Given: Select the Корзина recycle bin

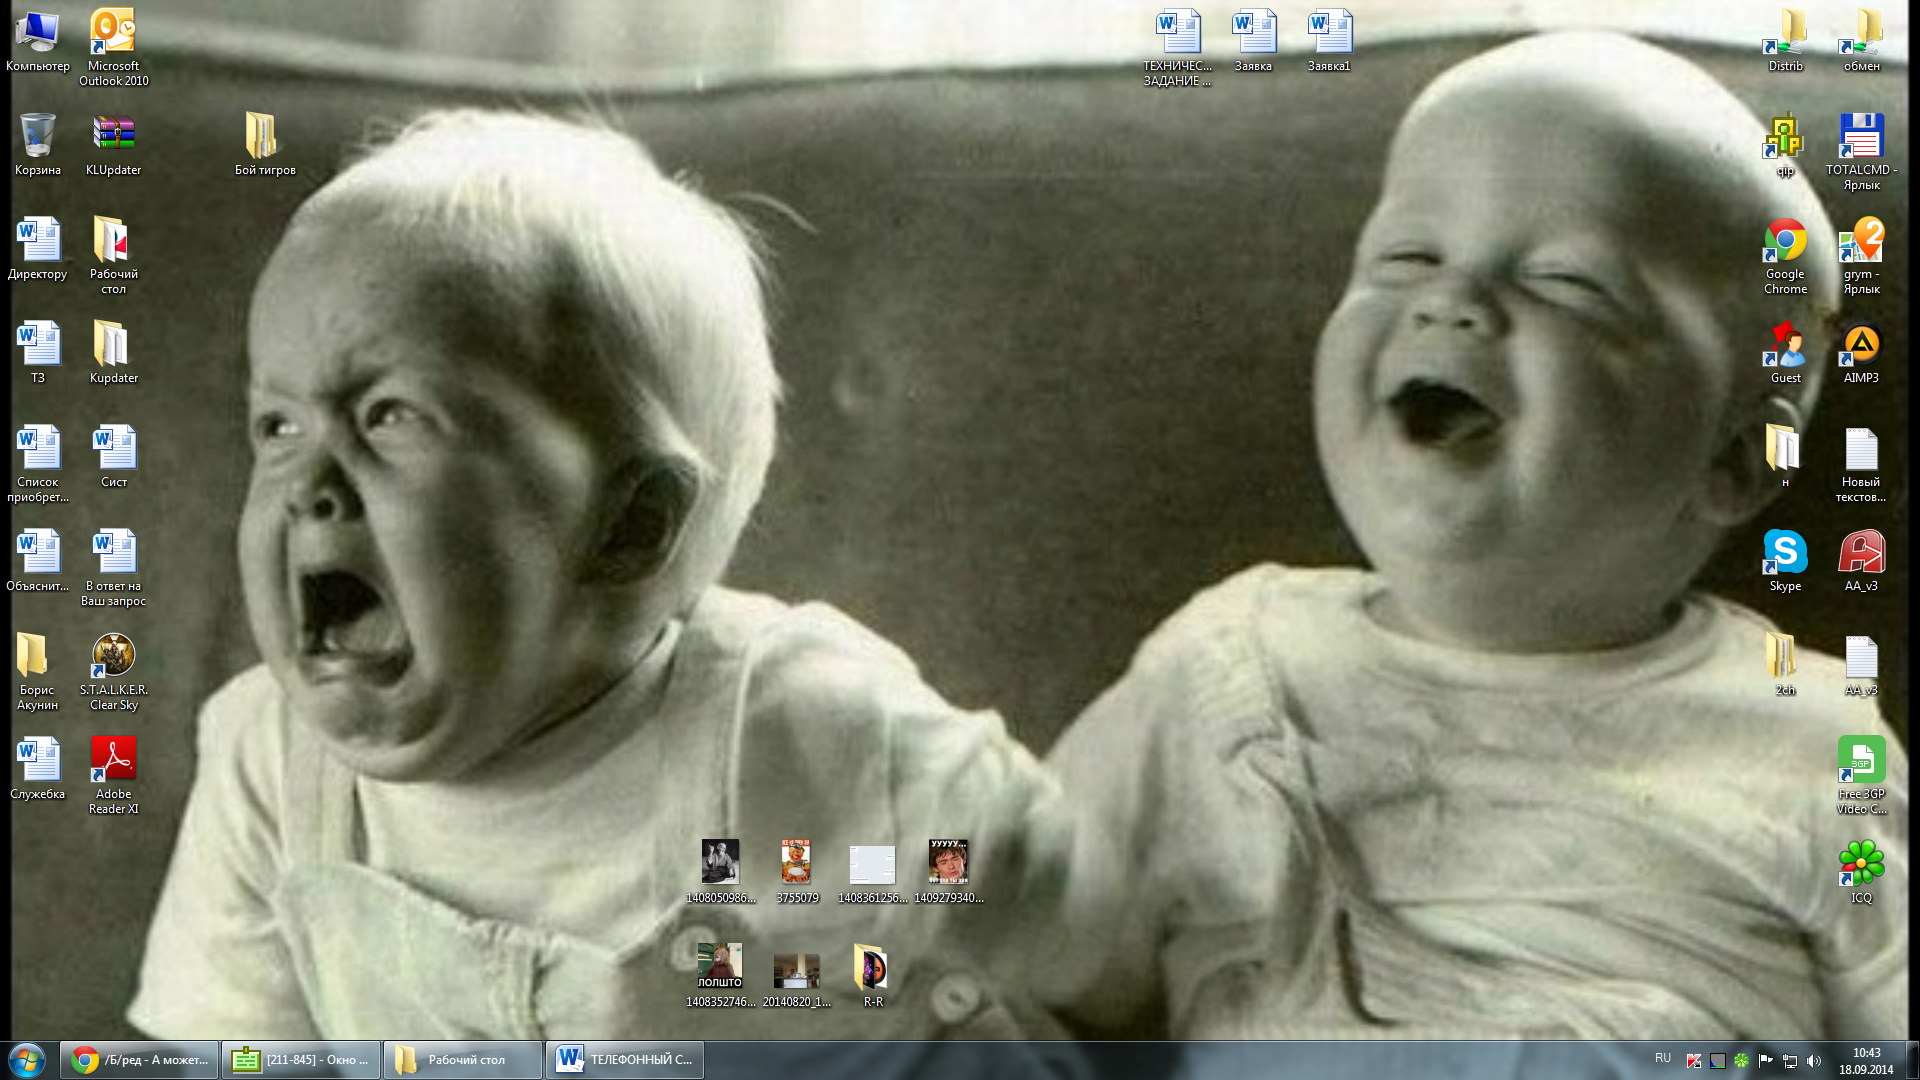Looking at the screenshot, I should [x=37, y=136].
